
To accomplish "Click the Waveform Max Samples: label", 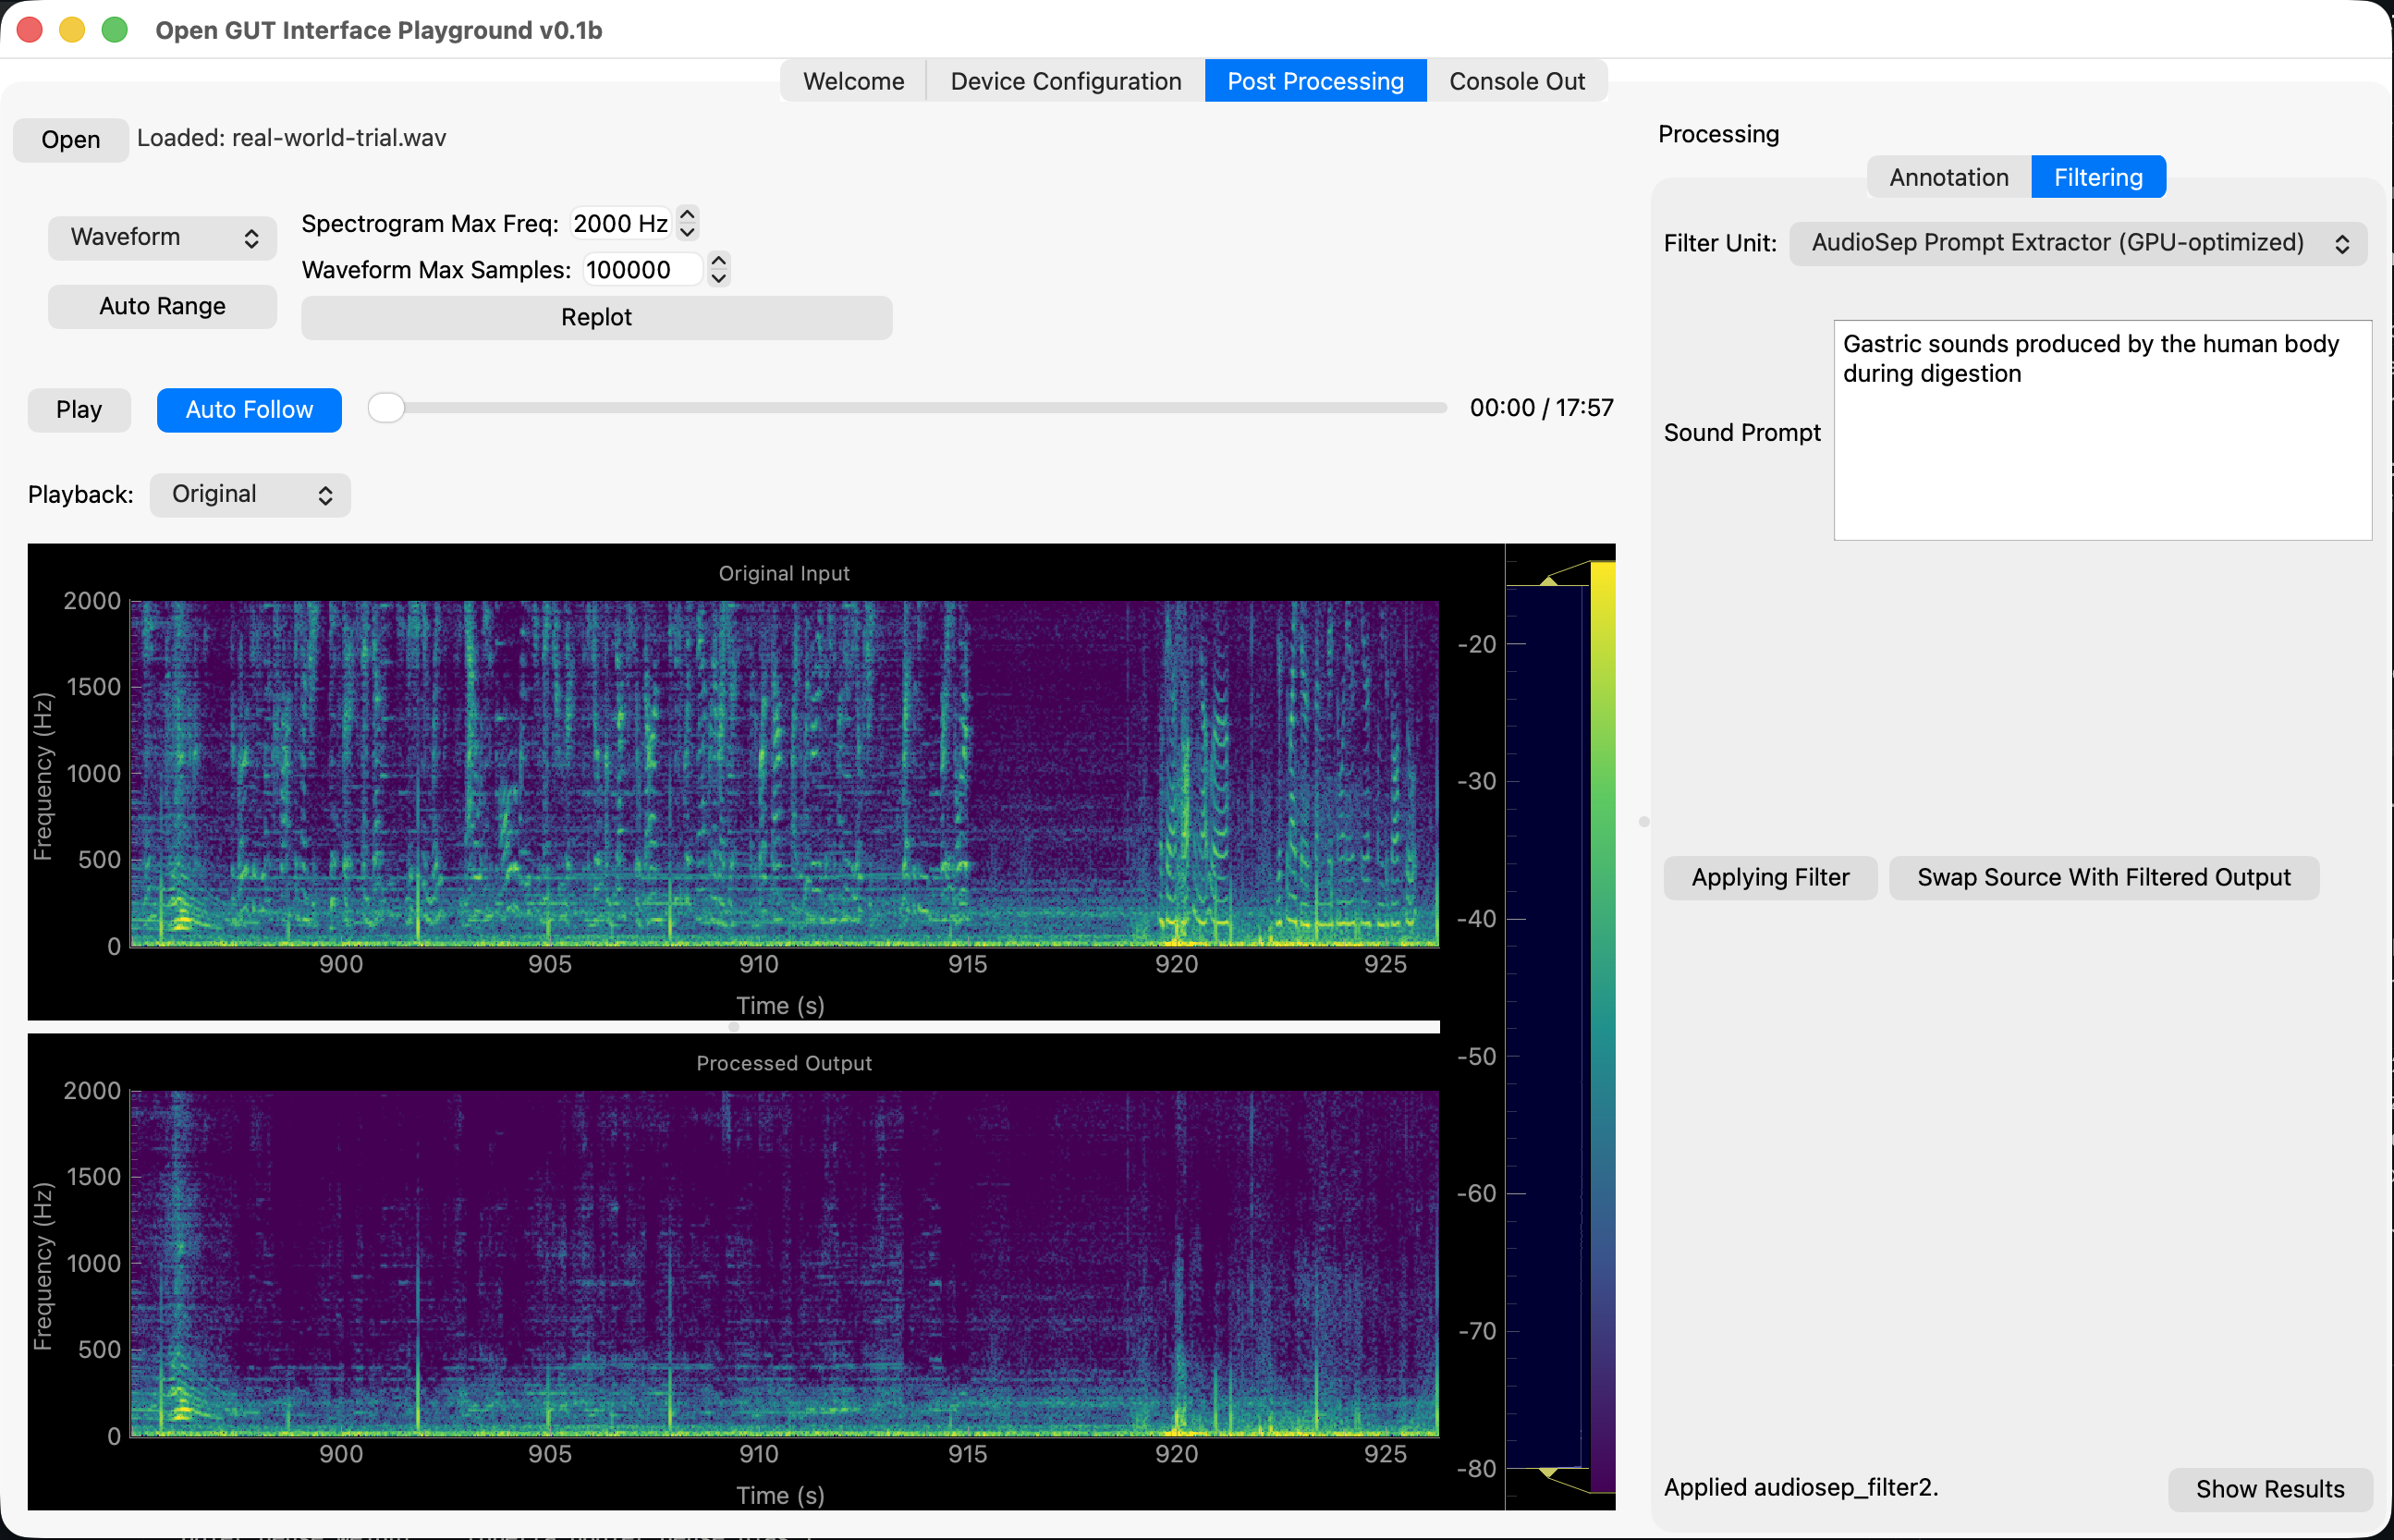I will pyautogui.click(x=436, y=269).
